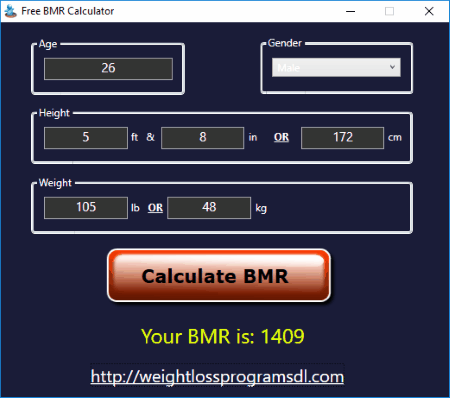Click the Height group label
450x398 pixels.
(x=54, y=113)
